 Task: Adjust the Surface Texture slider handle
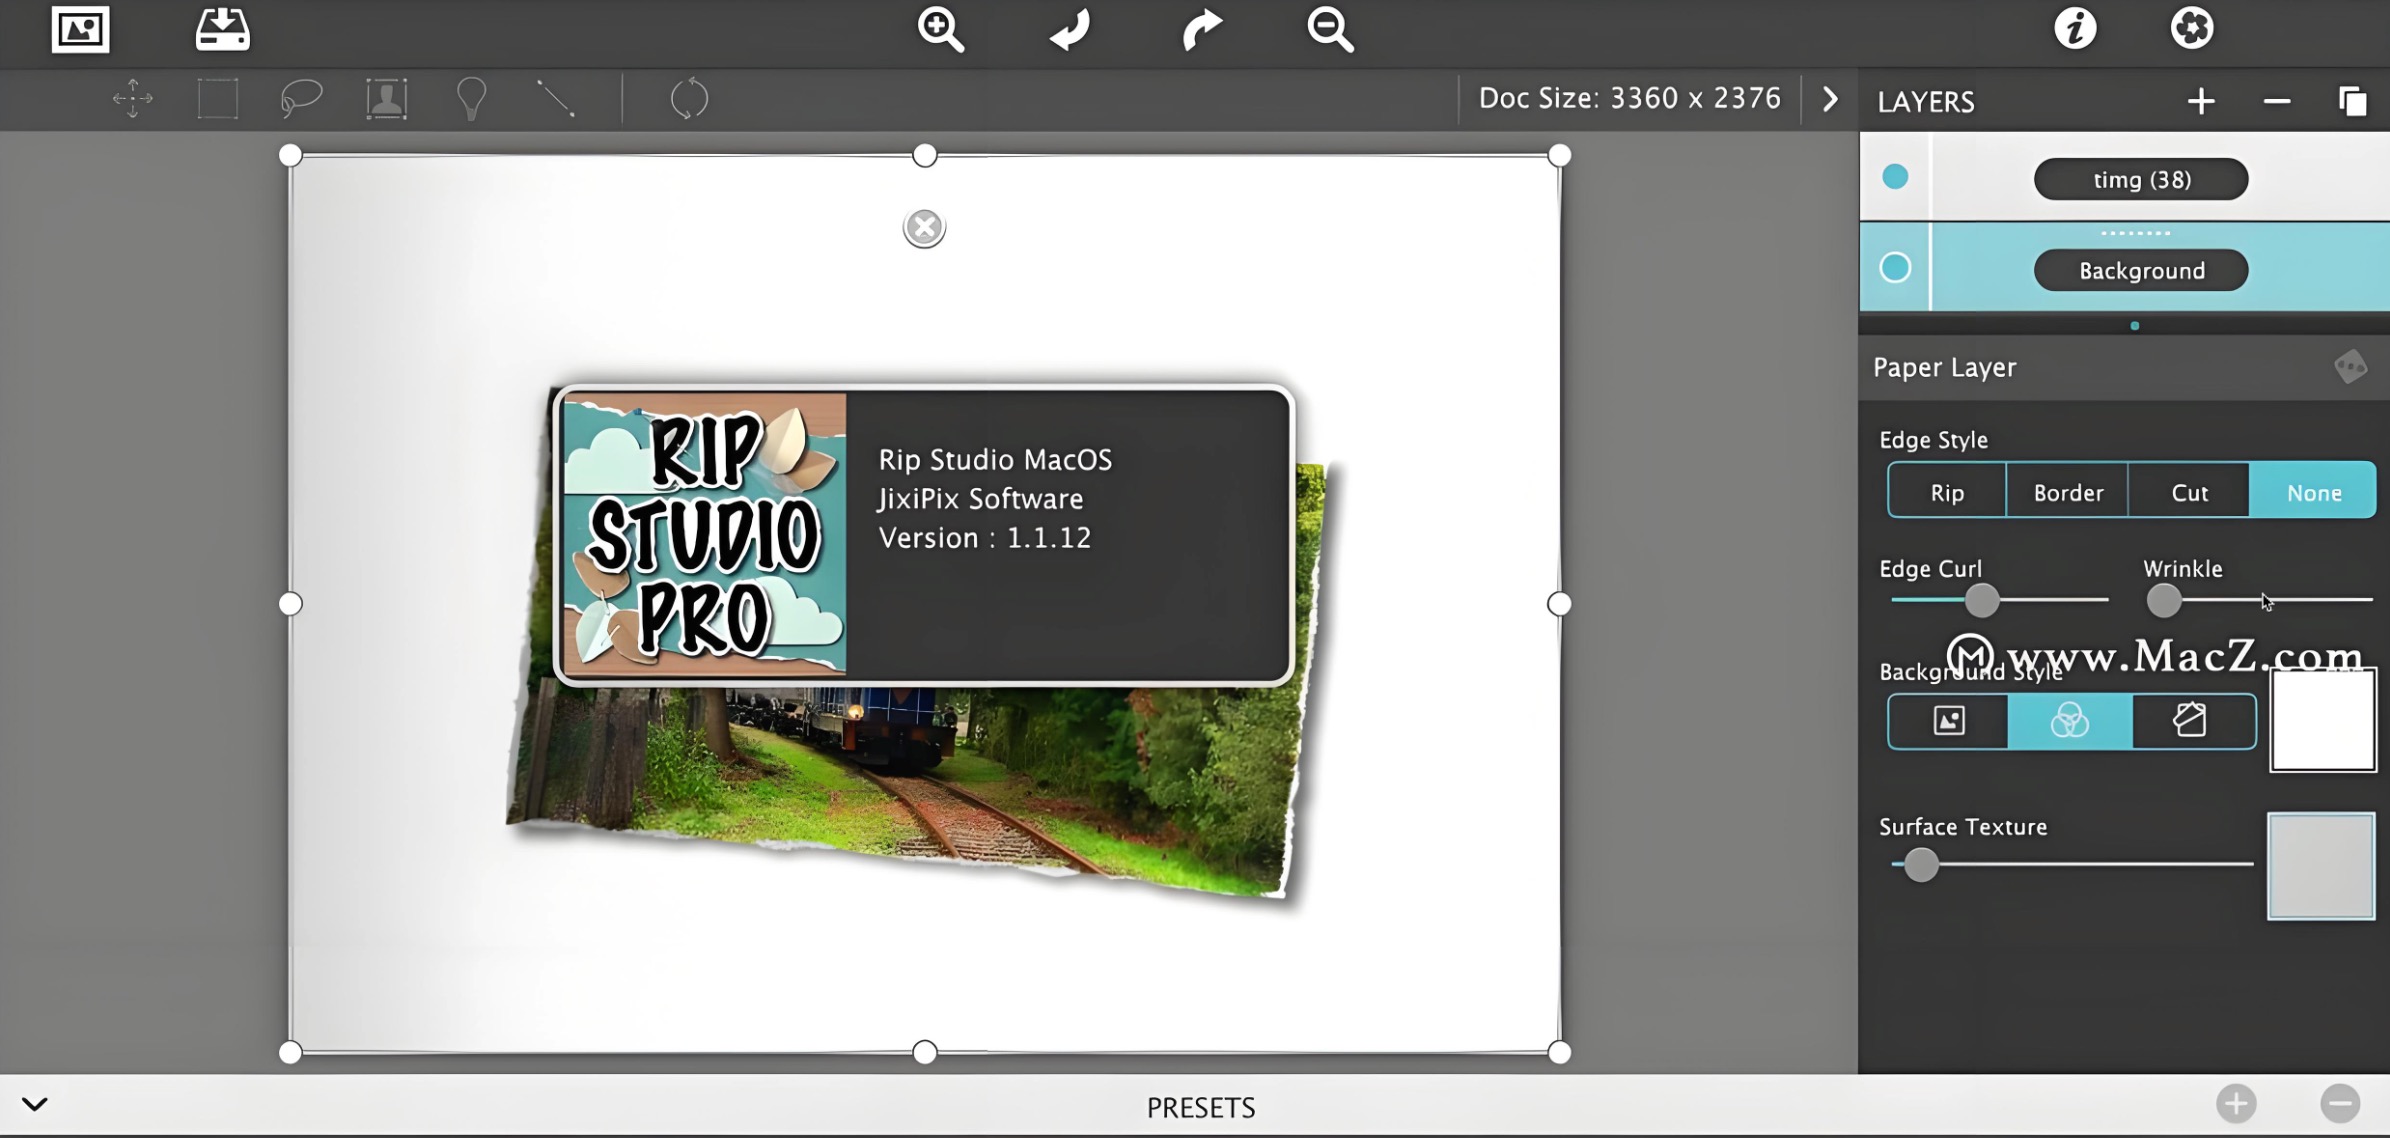pos(1920,864)
